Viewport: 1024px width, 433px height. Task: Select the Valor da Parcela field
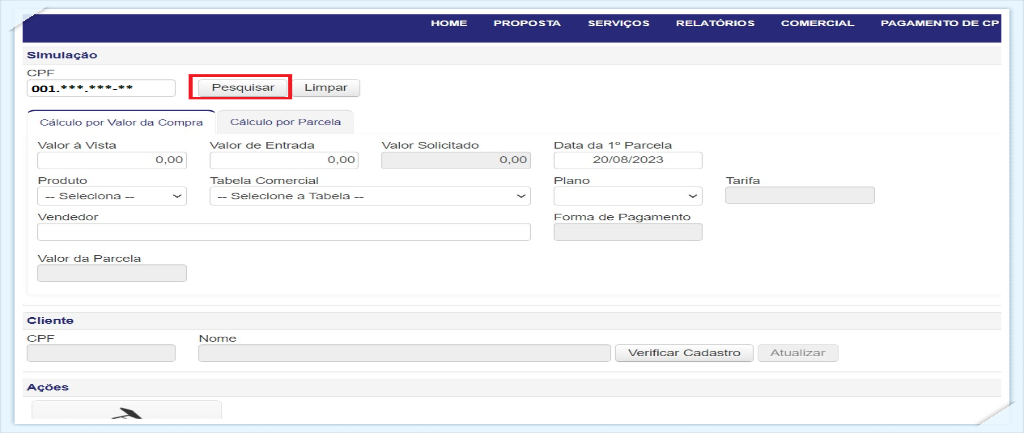pyautogui.click(x=112, y=273)
